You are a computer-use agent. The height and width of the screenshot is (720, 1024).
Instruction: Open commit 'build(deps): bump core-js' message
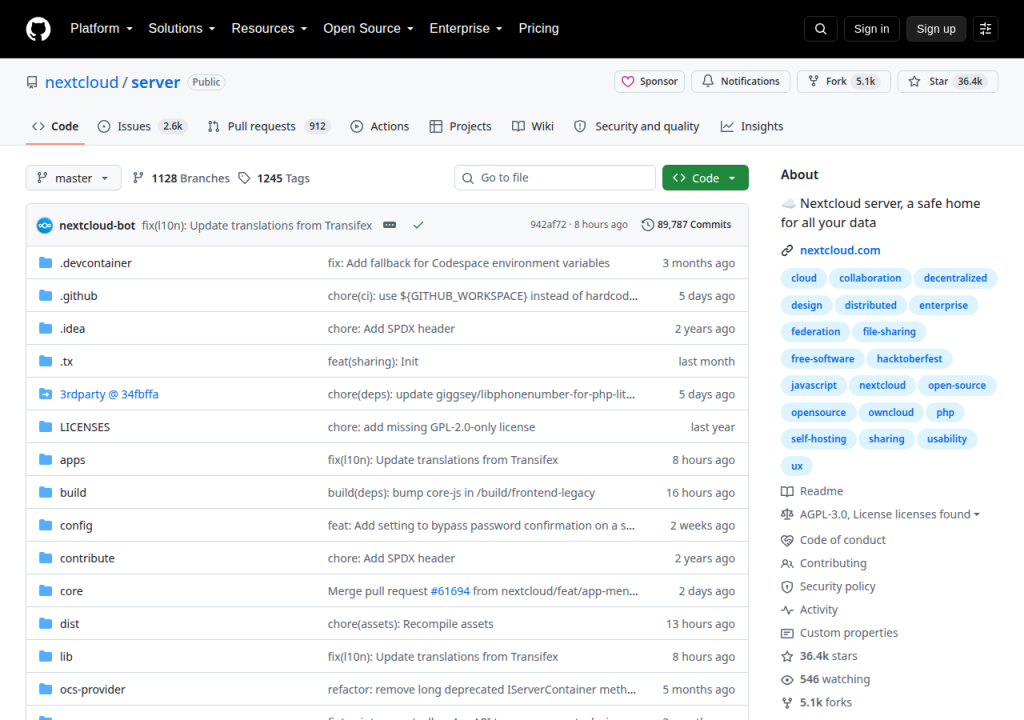click(461, 493)
